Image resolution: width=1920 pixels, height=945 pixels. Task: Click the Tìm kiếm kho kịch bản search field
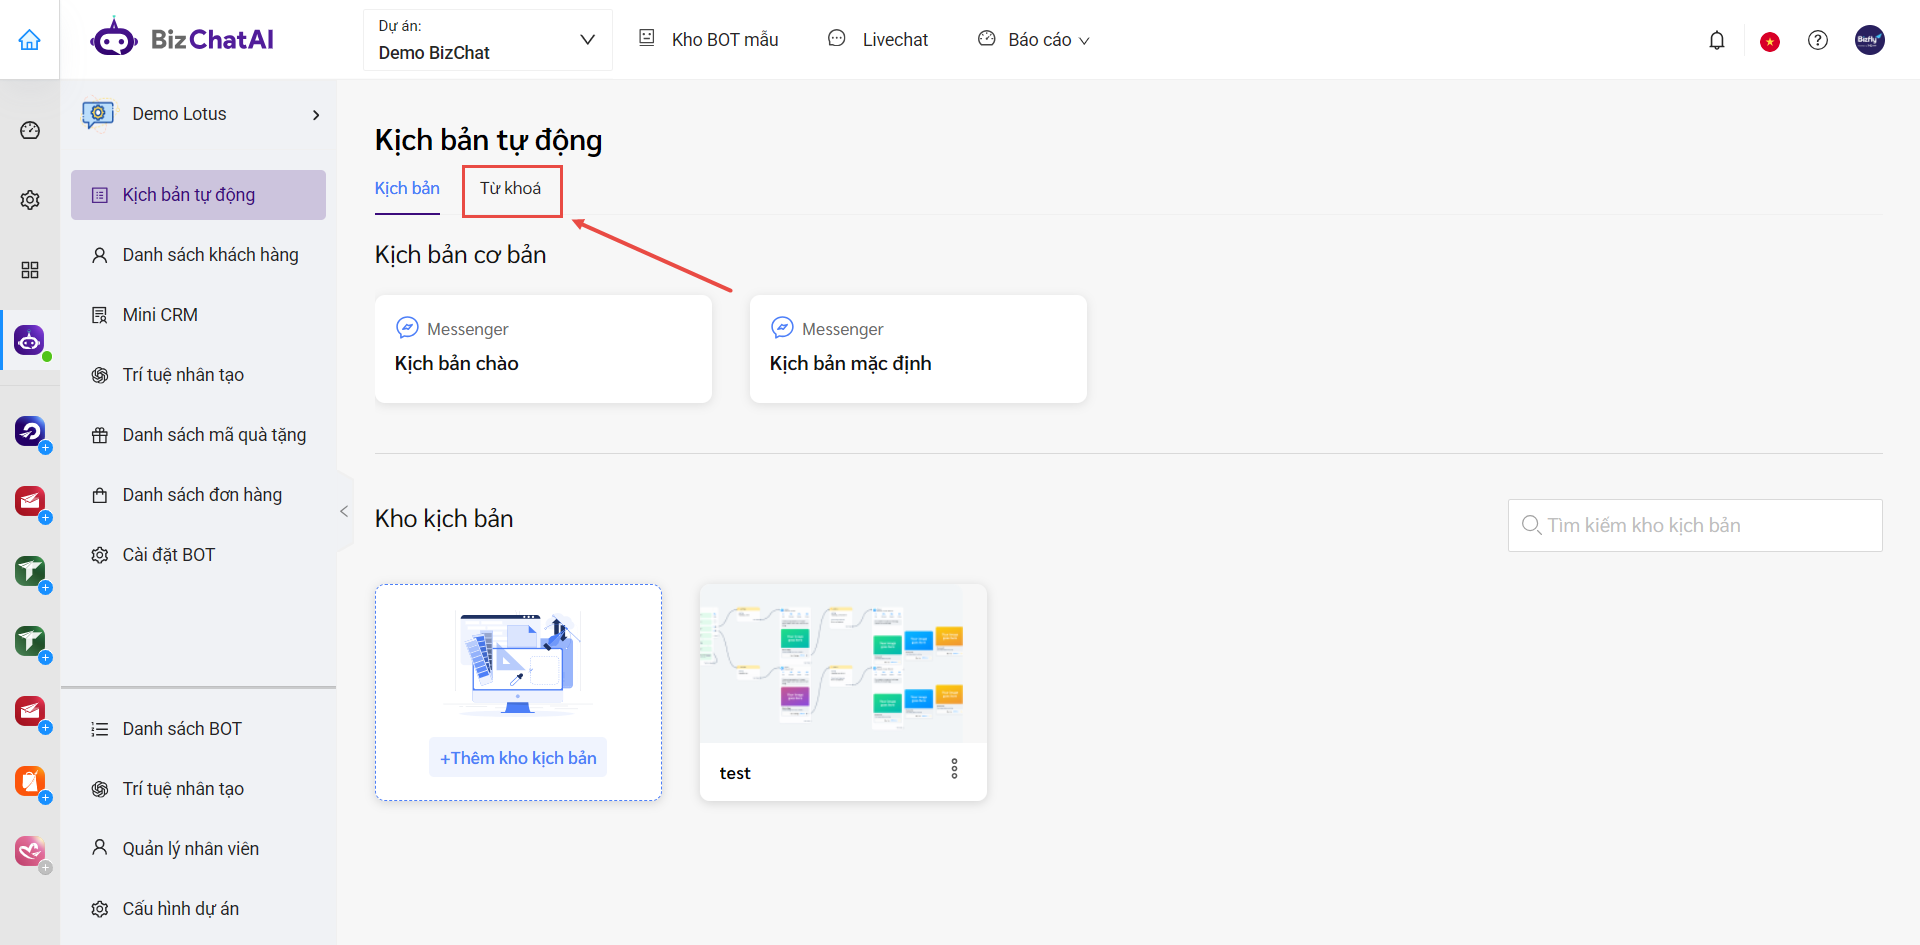click(1695, 525)
